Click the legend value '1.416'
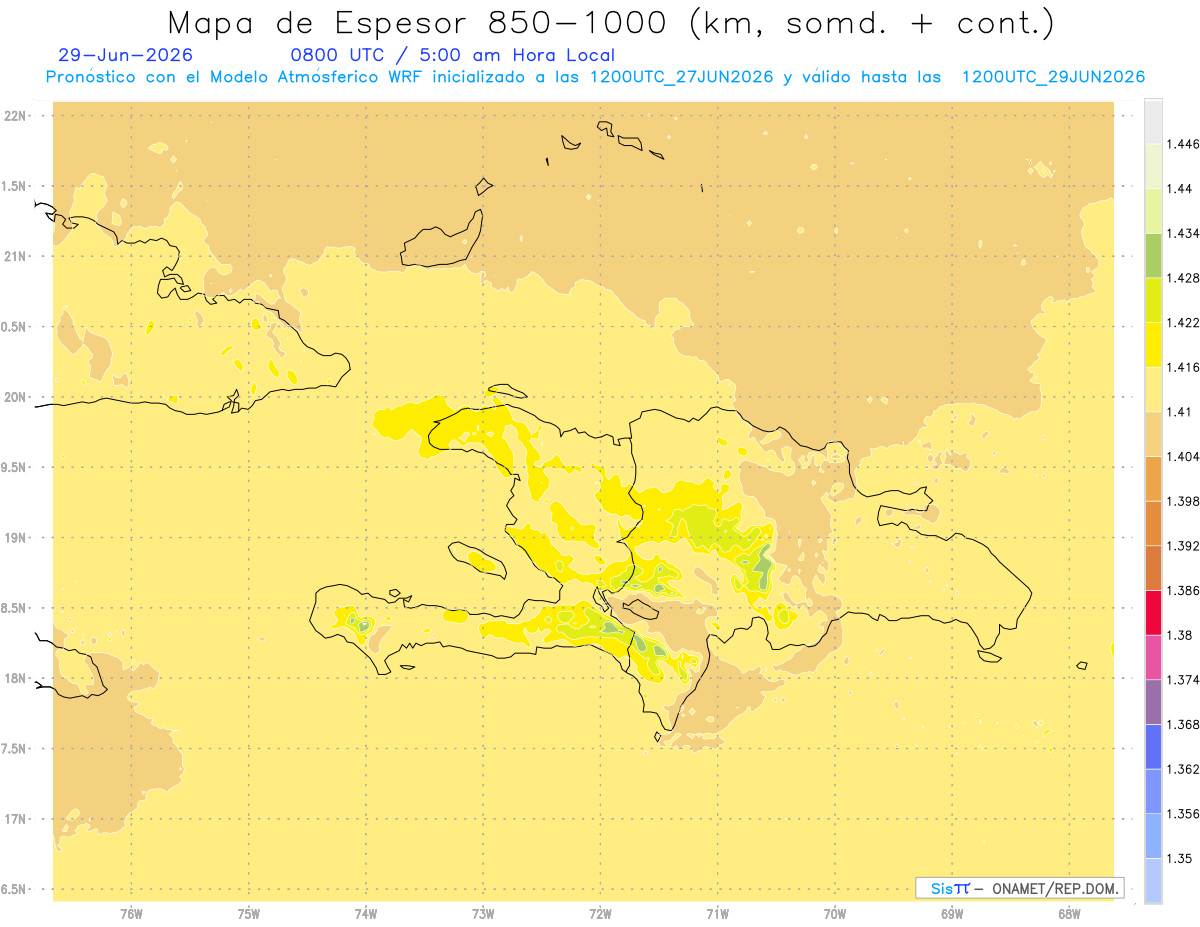This screenshot has width=1200, height=927. tap(1183, 367)
